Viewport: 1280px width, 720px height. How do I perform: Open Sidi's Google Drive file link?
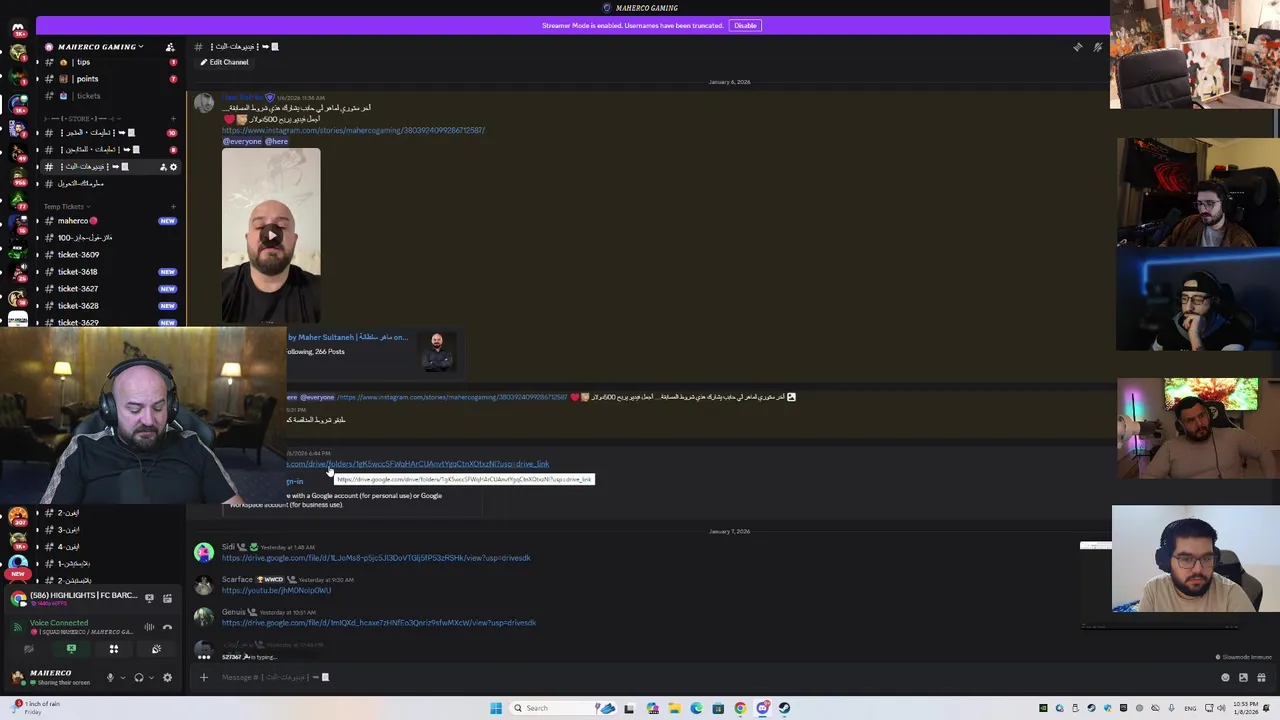376,558
